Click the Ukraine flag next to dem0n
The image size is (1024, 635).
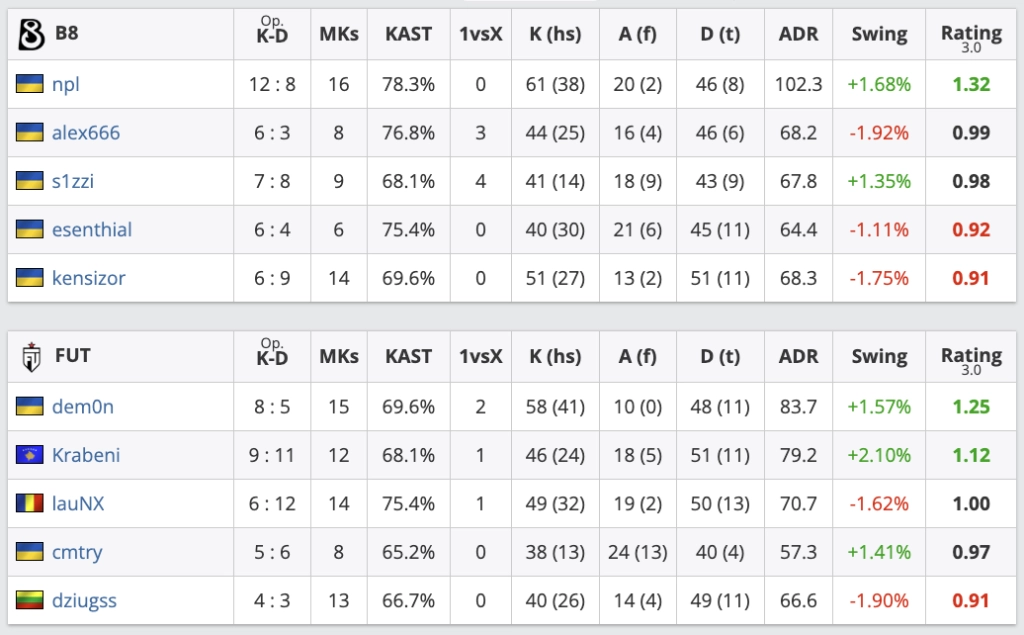click(x=29, y=406)
